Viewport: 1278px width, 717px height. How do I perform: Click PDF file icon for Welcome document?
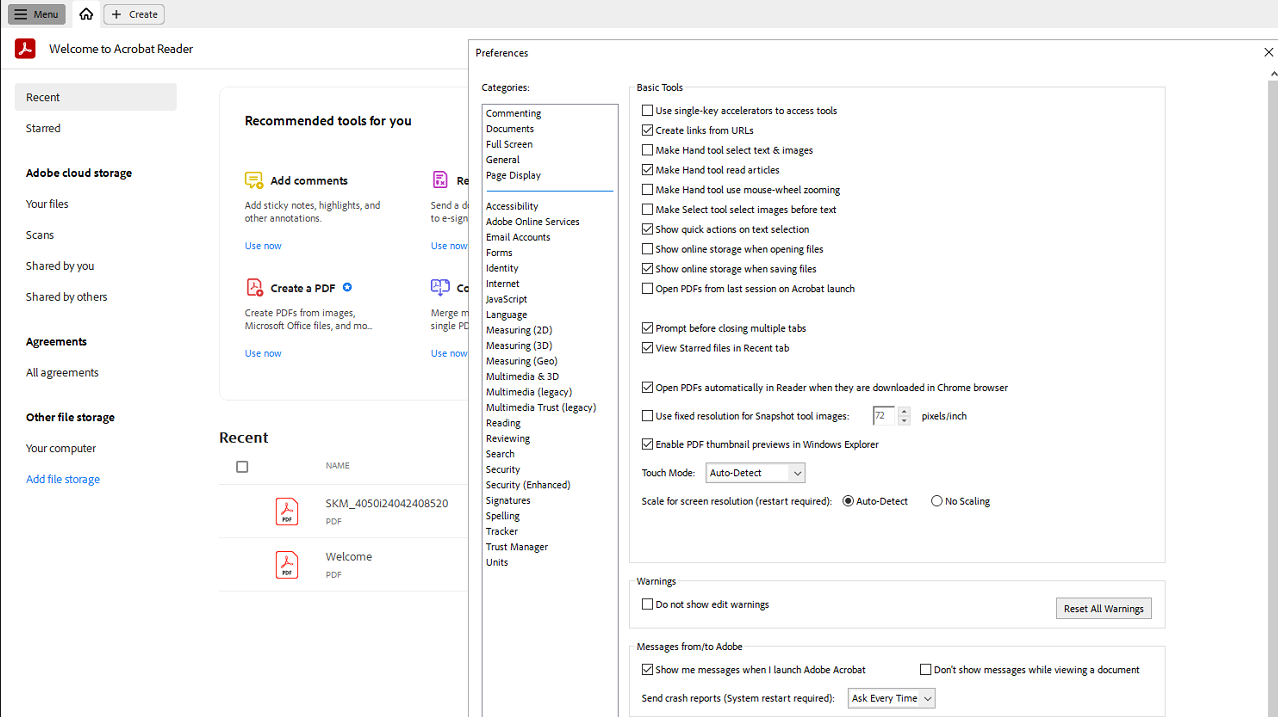point(287,565)
